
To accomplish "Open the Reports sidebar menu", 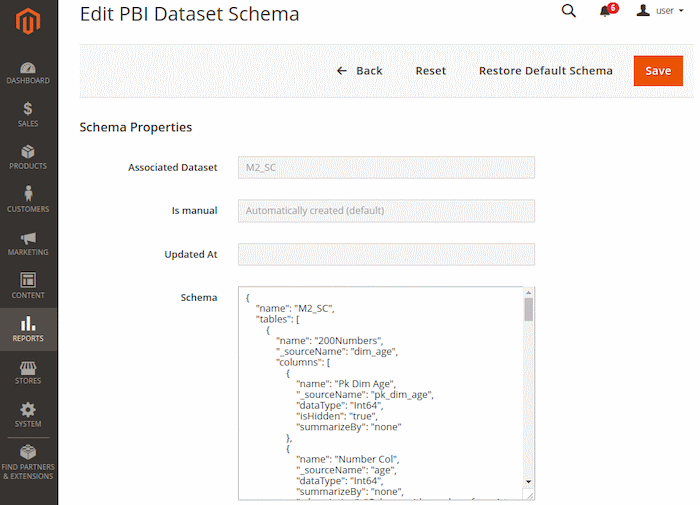I will tap(28, 329).
